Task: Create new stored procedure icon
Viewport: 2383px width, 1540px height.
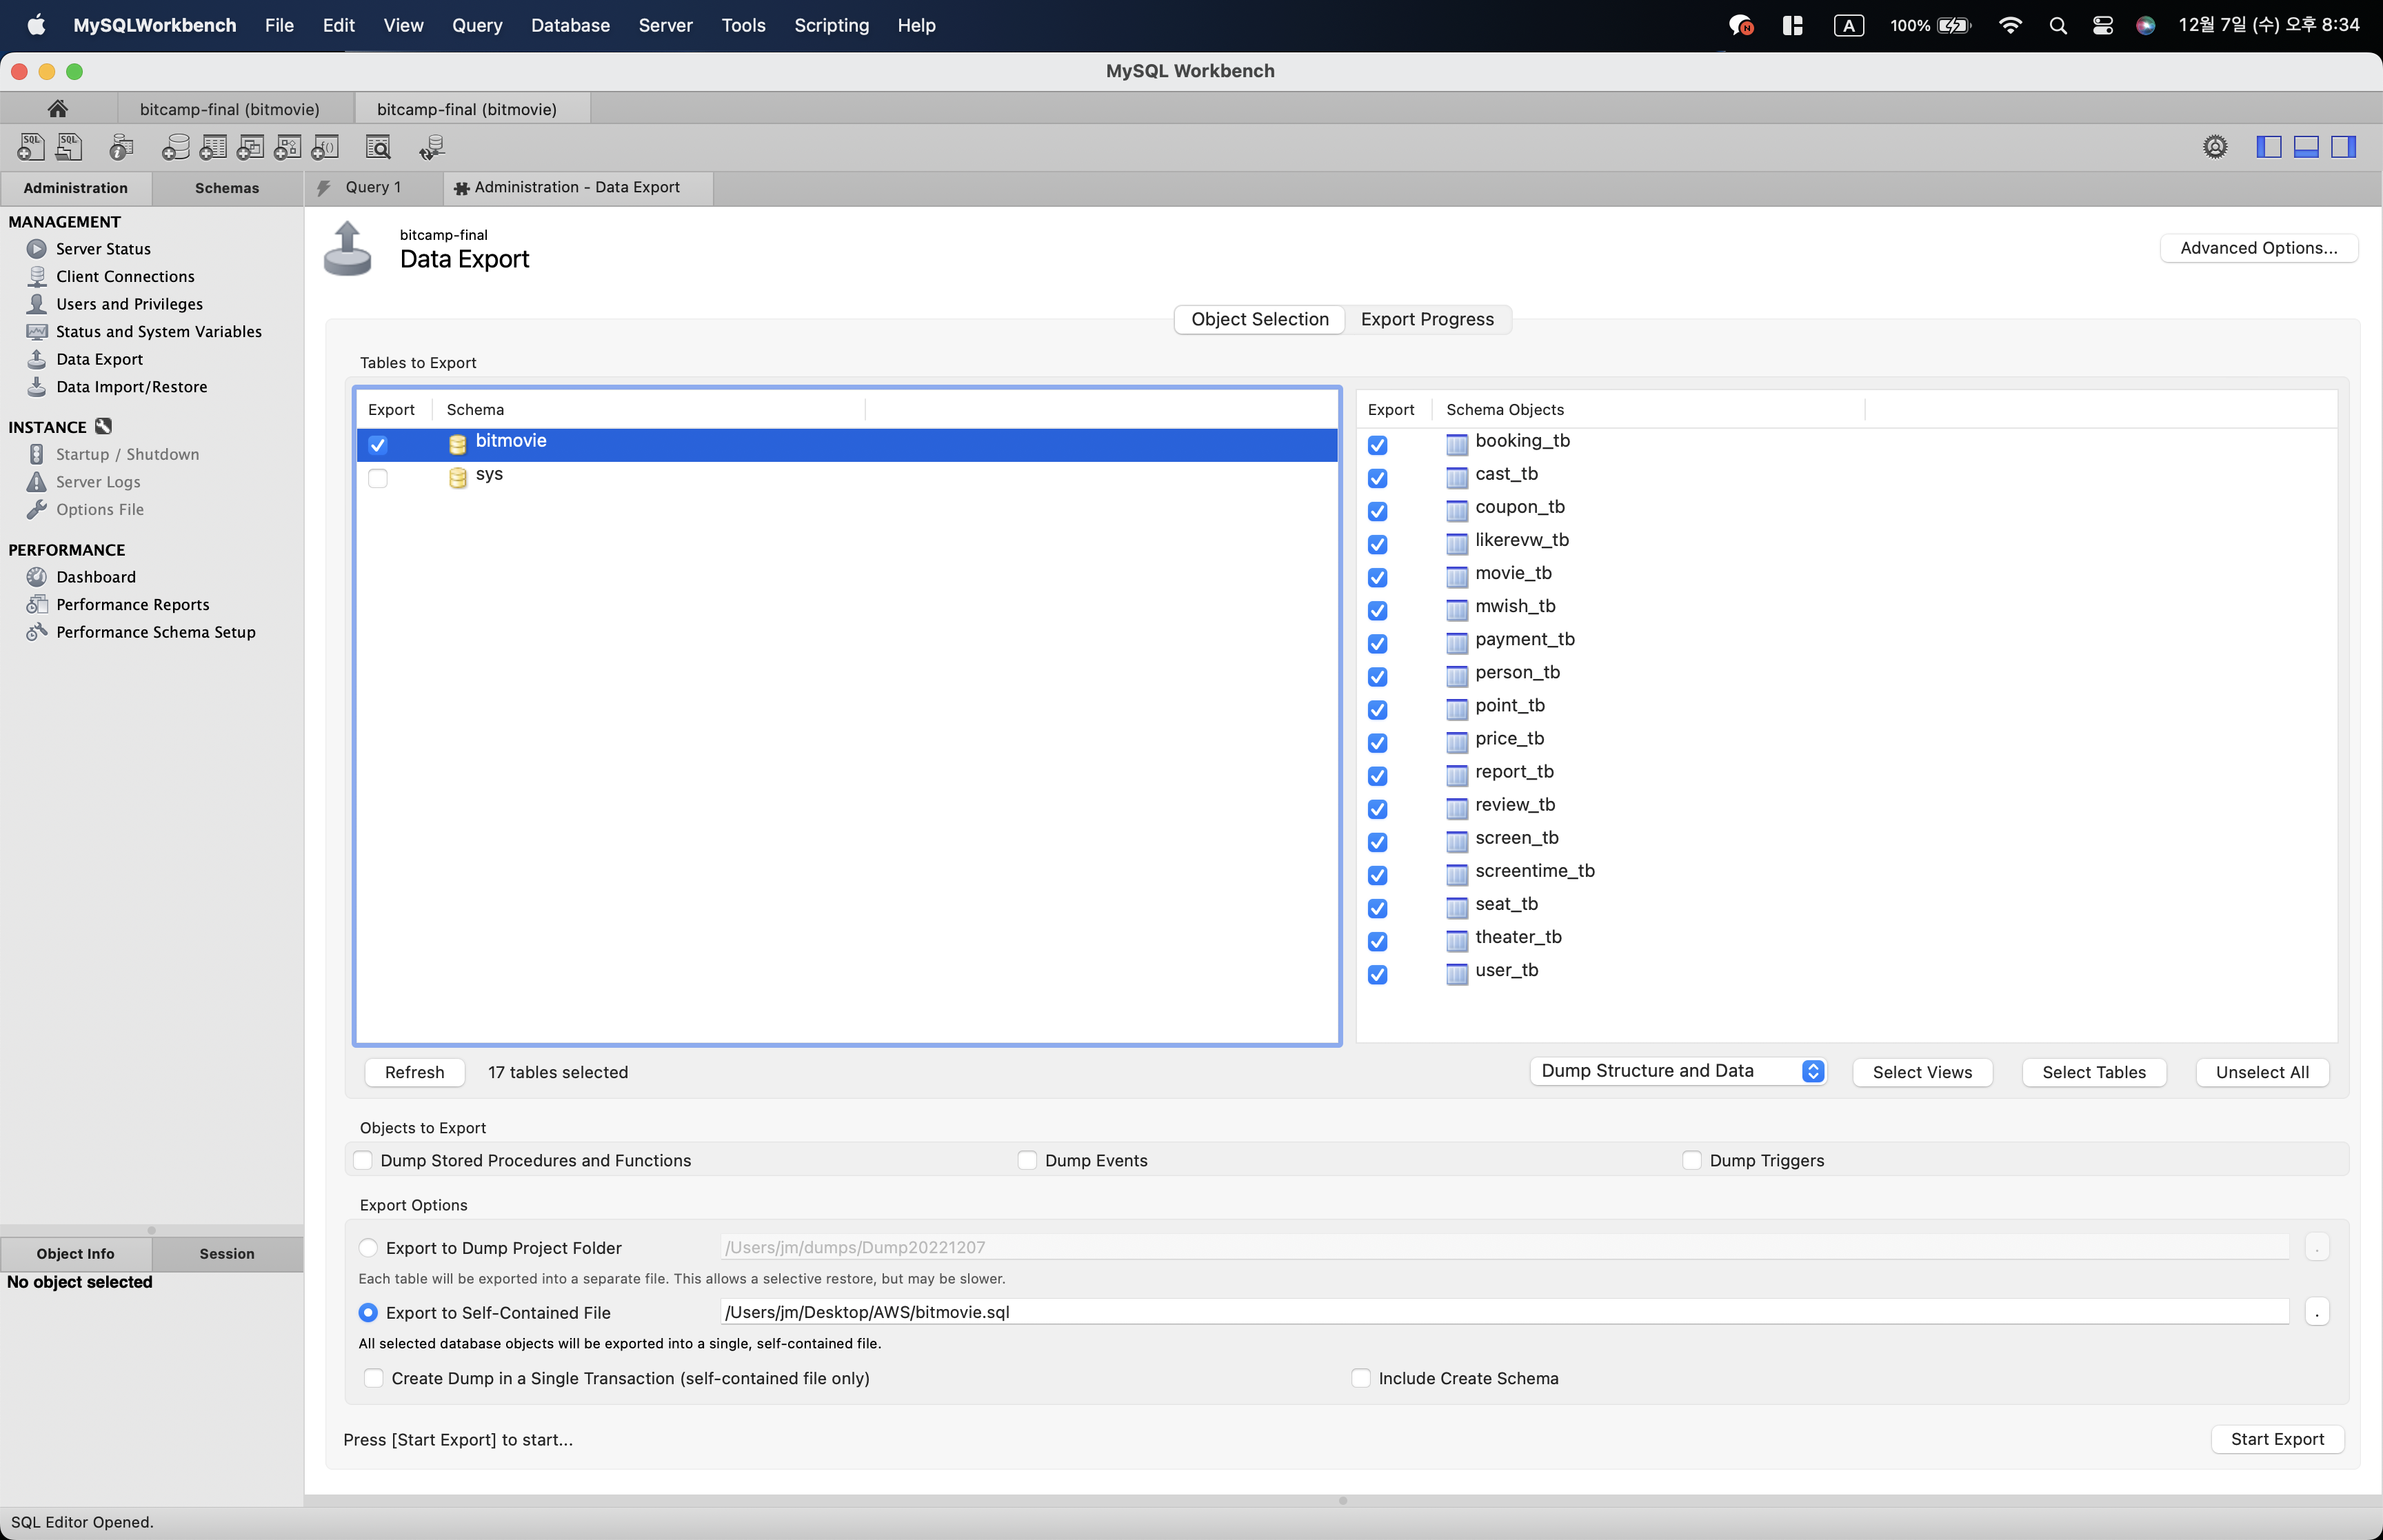Action: pos(288,147)
